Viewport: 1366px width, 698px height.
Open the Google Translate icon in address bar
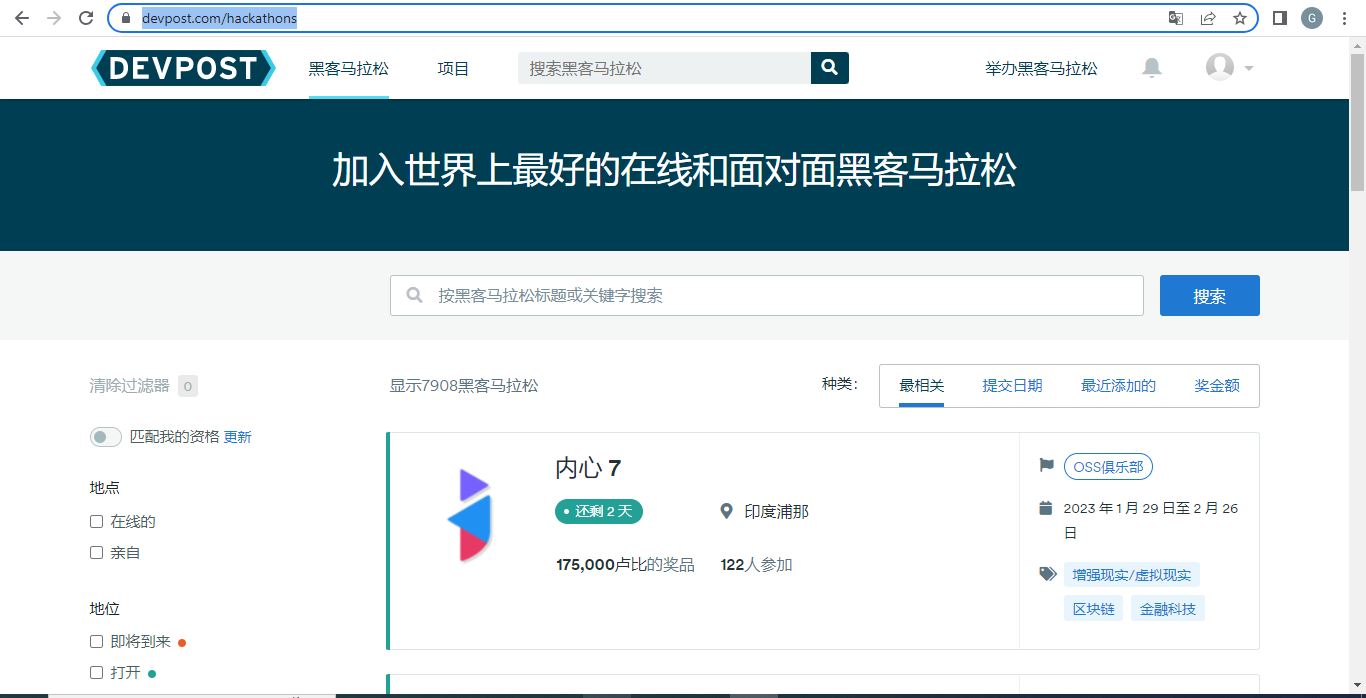1176,18
